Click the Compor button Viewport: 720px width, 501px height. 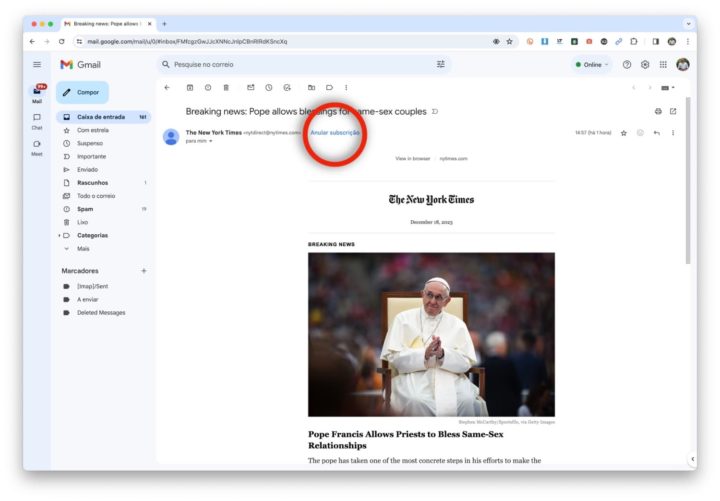pyautogui.click(x=83, y=92)
